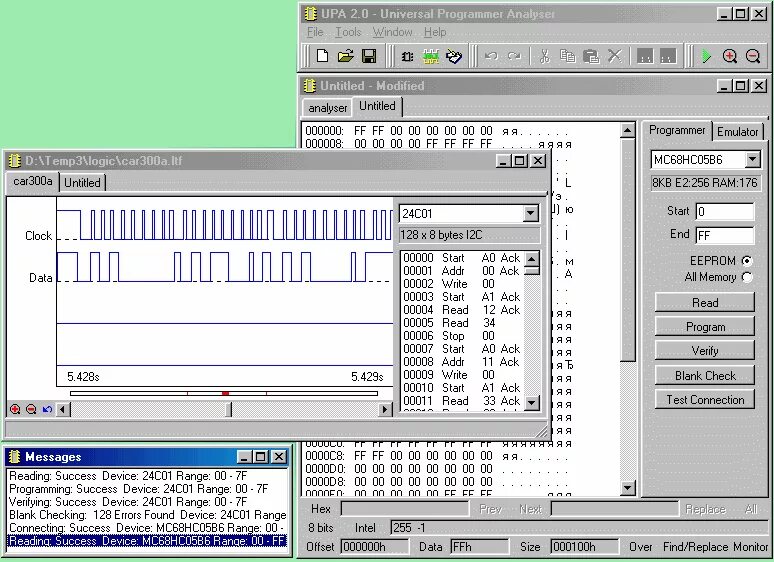Click Zoom in on main toolbar
774x562 pixels.
pyautogui.click(x=730, y=56)
